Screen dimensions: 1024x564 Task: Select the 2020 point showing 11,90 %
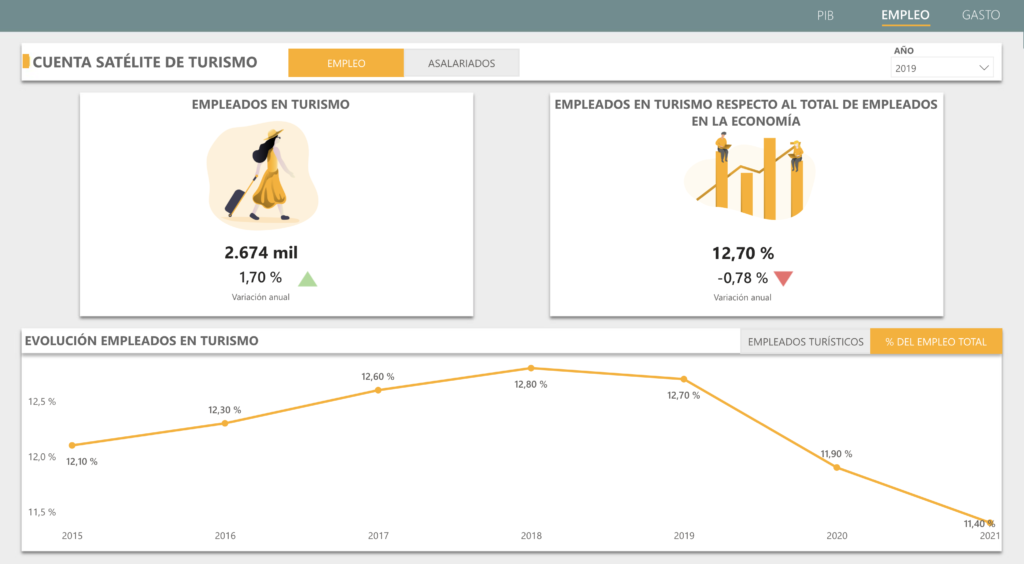click(836, 467)
